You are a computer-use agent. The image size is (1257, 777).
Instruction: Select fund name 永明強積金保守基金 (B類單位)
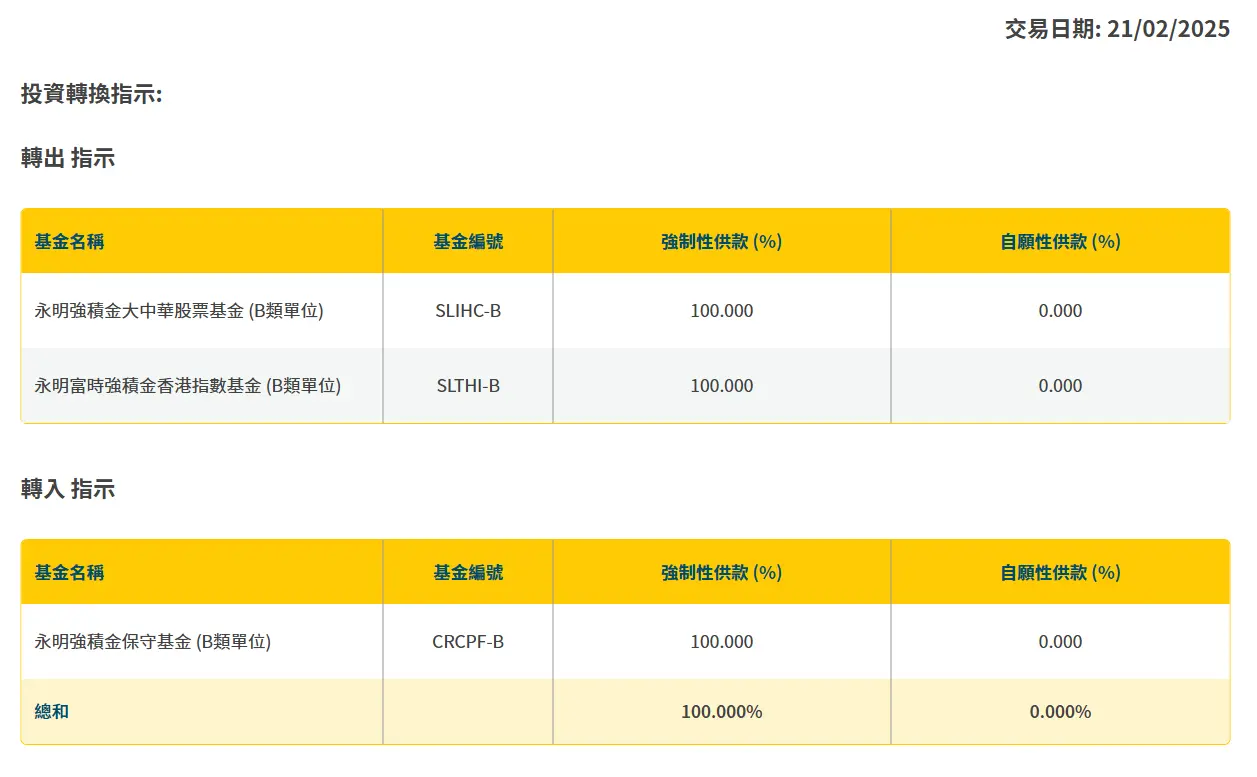153,642
